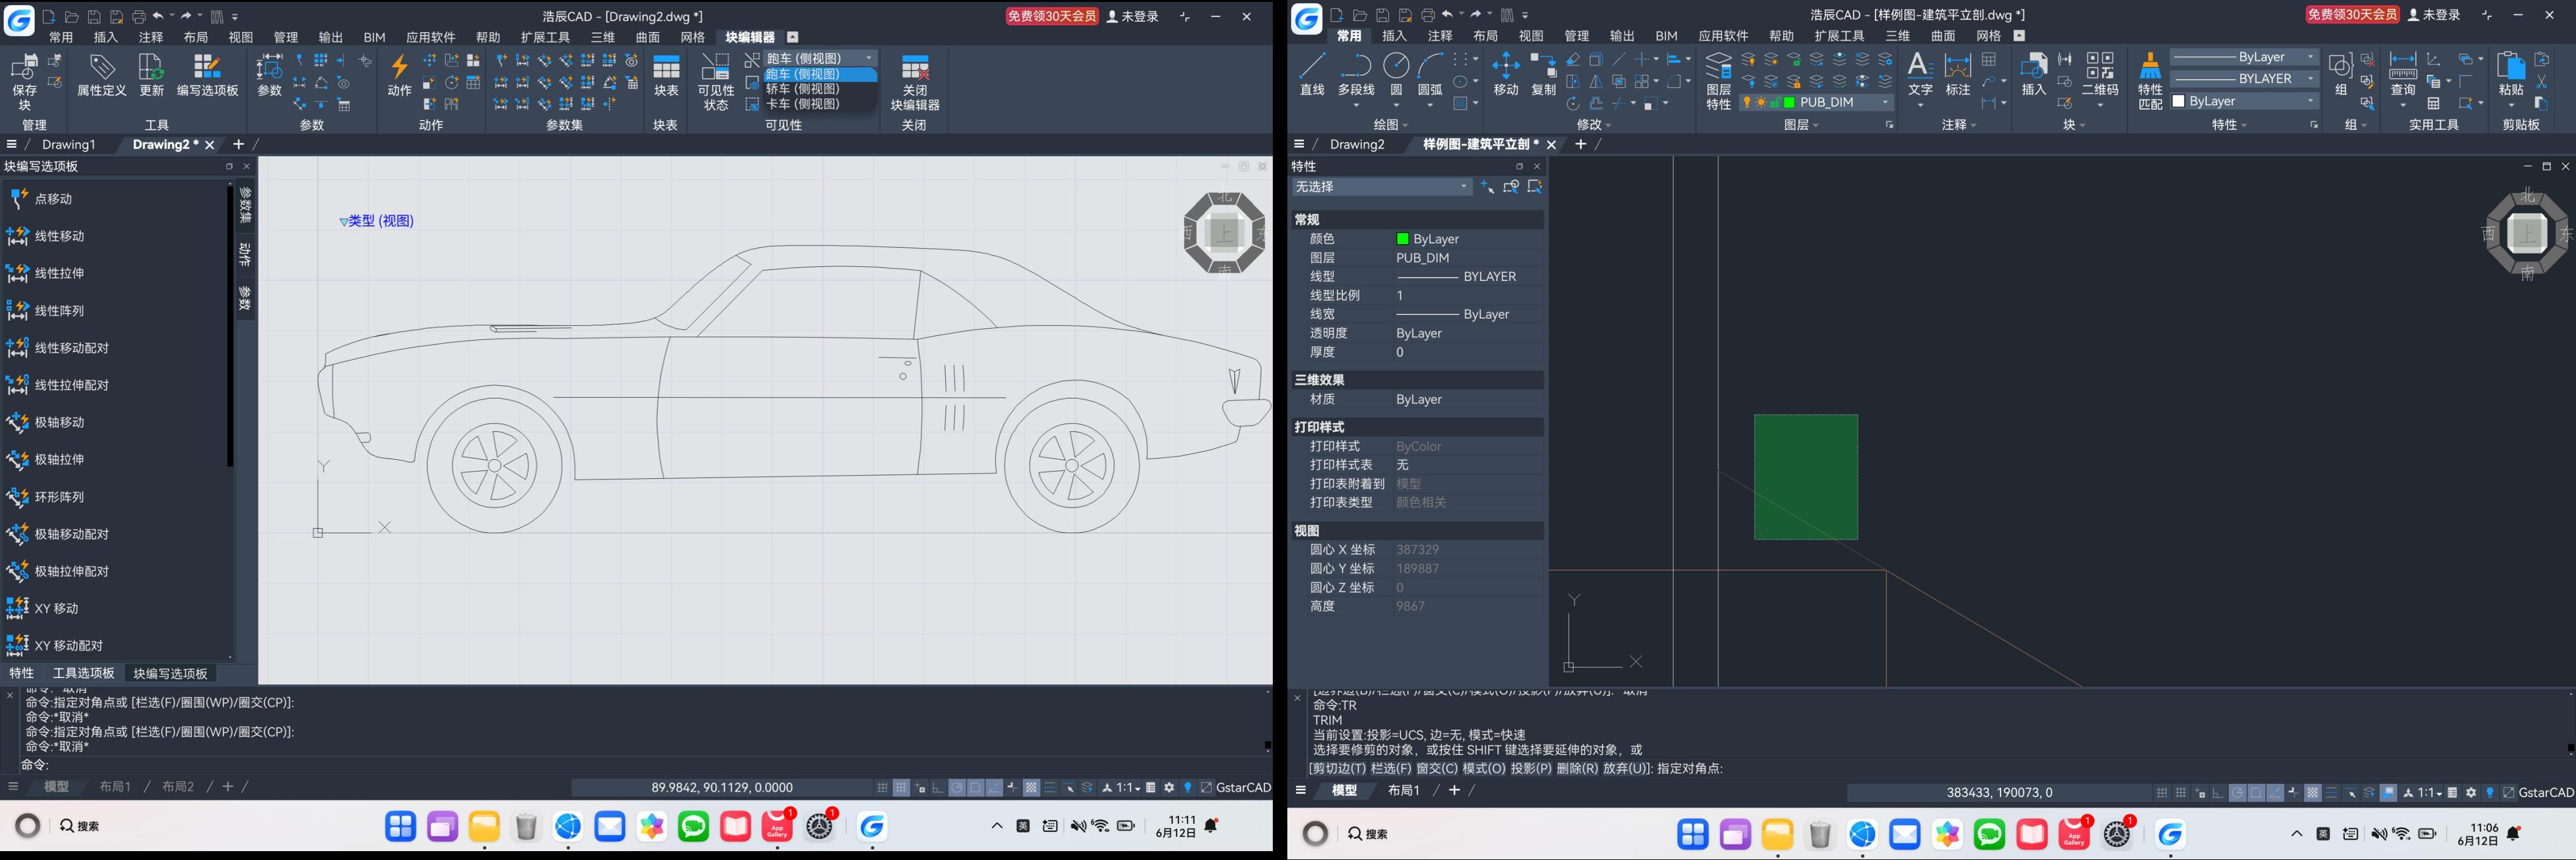
Task: Toggle ortho mode in right window status bar
Action: coord(2218,793)
